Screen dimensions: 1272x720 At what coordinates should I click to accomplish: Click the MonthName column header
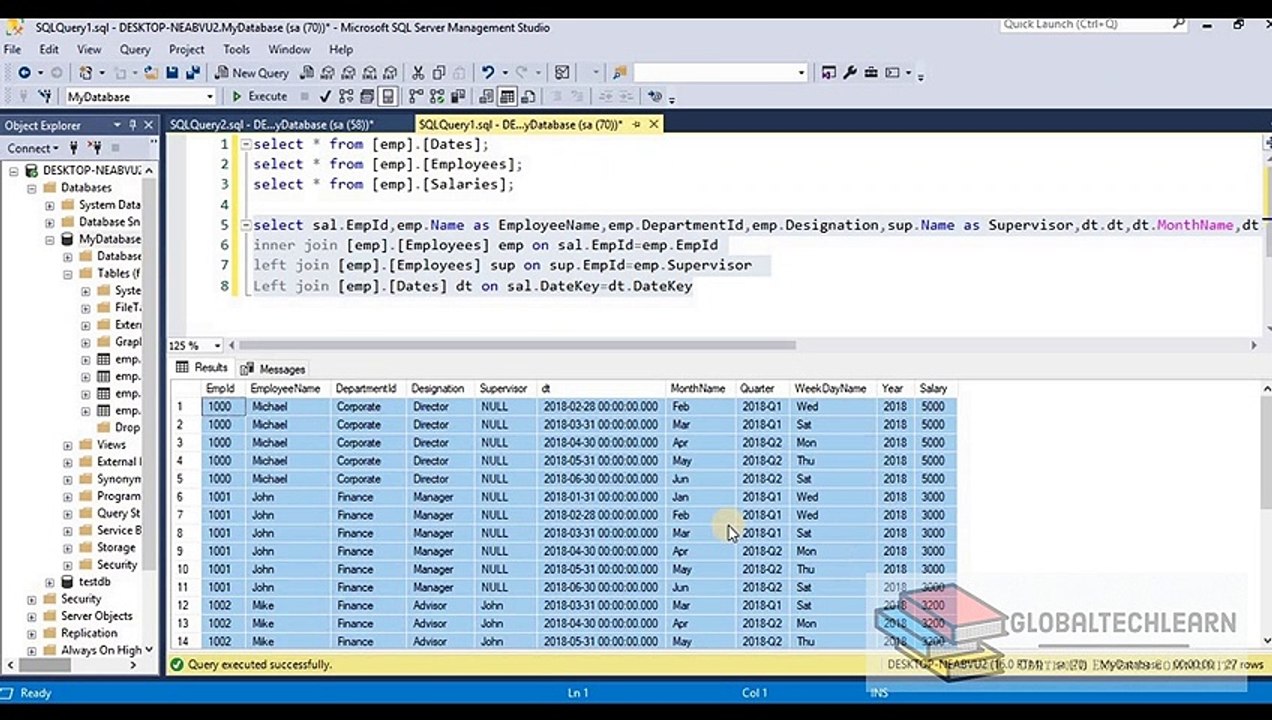[701, 389]
